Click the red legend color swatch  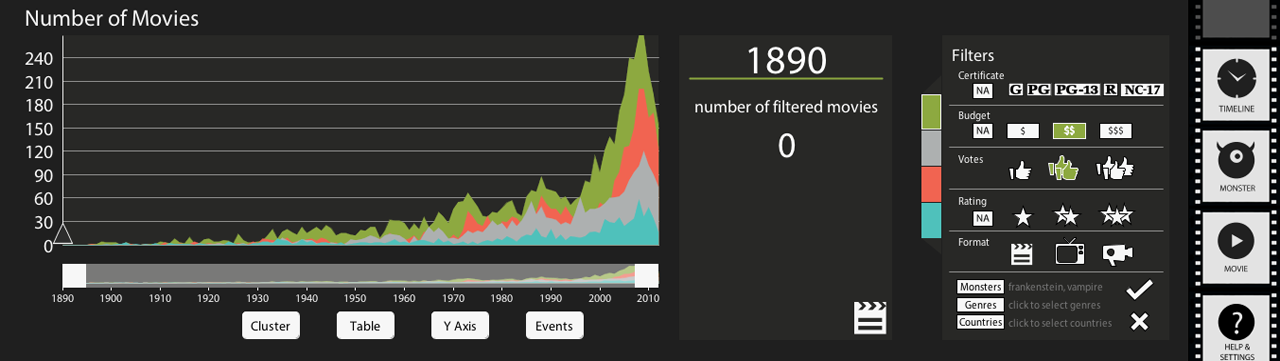click(x=931, y=184)
